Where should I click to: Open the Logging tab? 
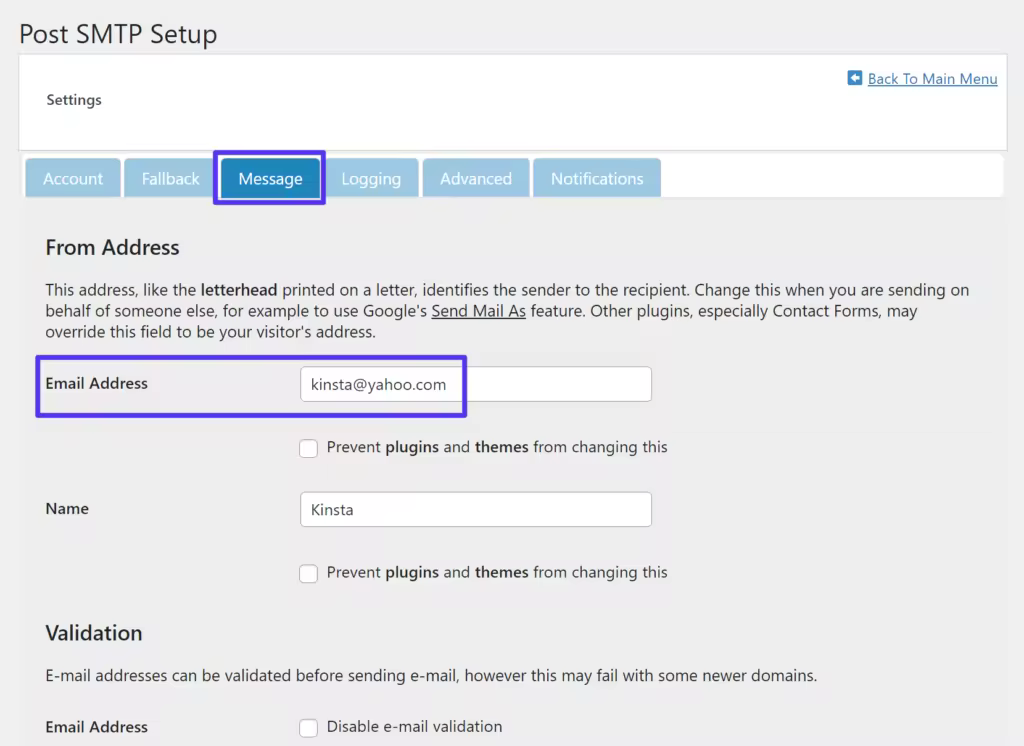click(x=371, y=178)
